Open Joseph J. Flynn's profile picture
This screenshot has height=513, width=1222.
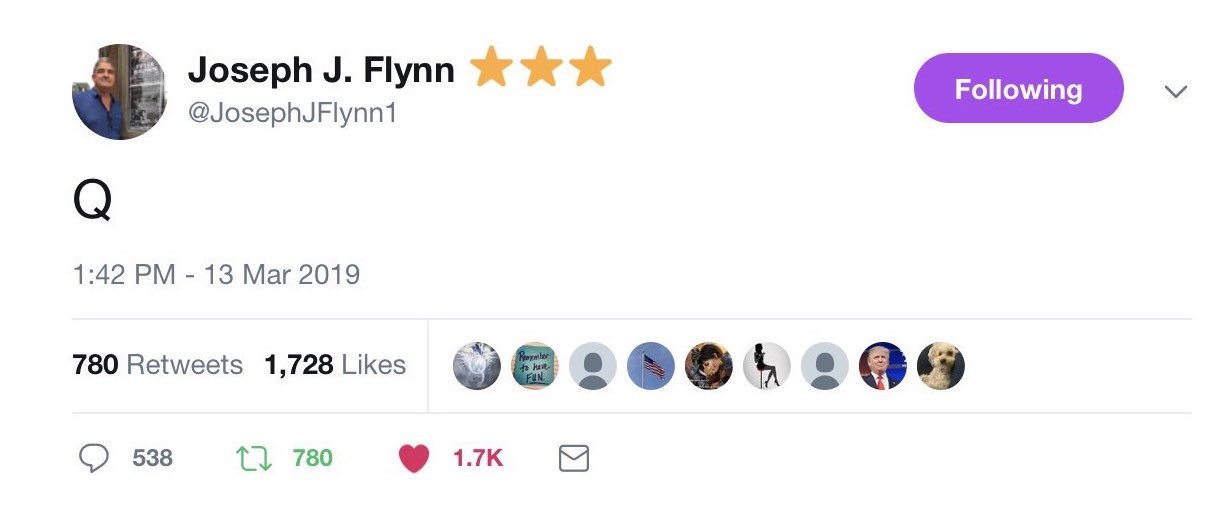pyautogui.click(x=119, y=91)
